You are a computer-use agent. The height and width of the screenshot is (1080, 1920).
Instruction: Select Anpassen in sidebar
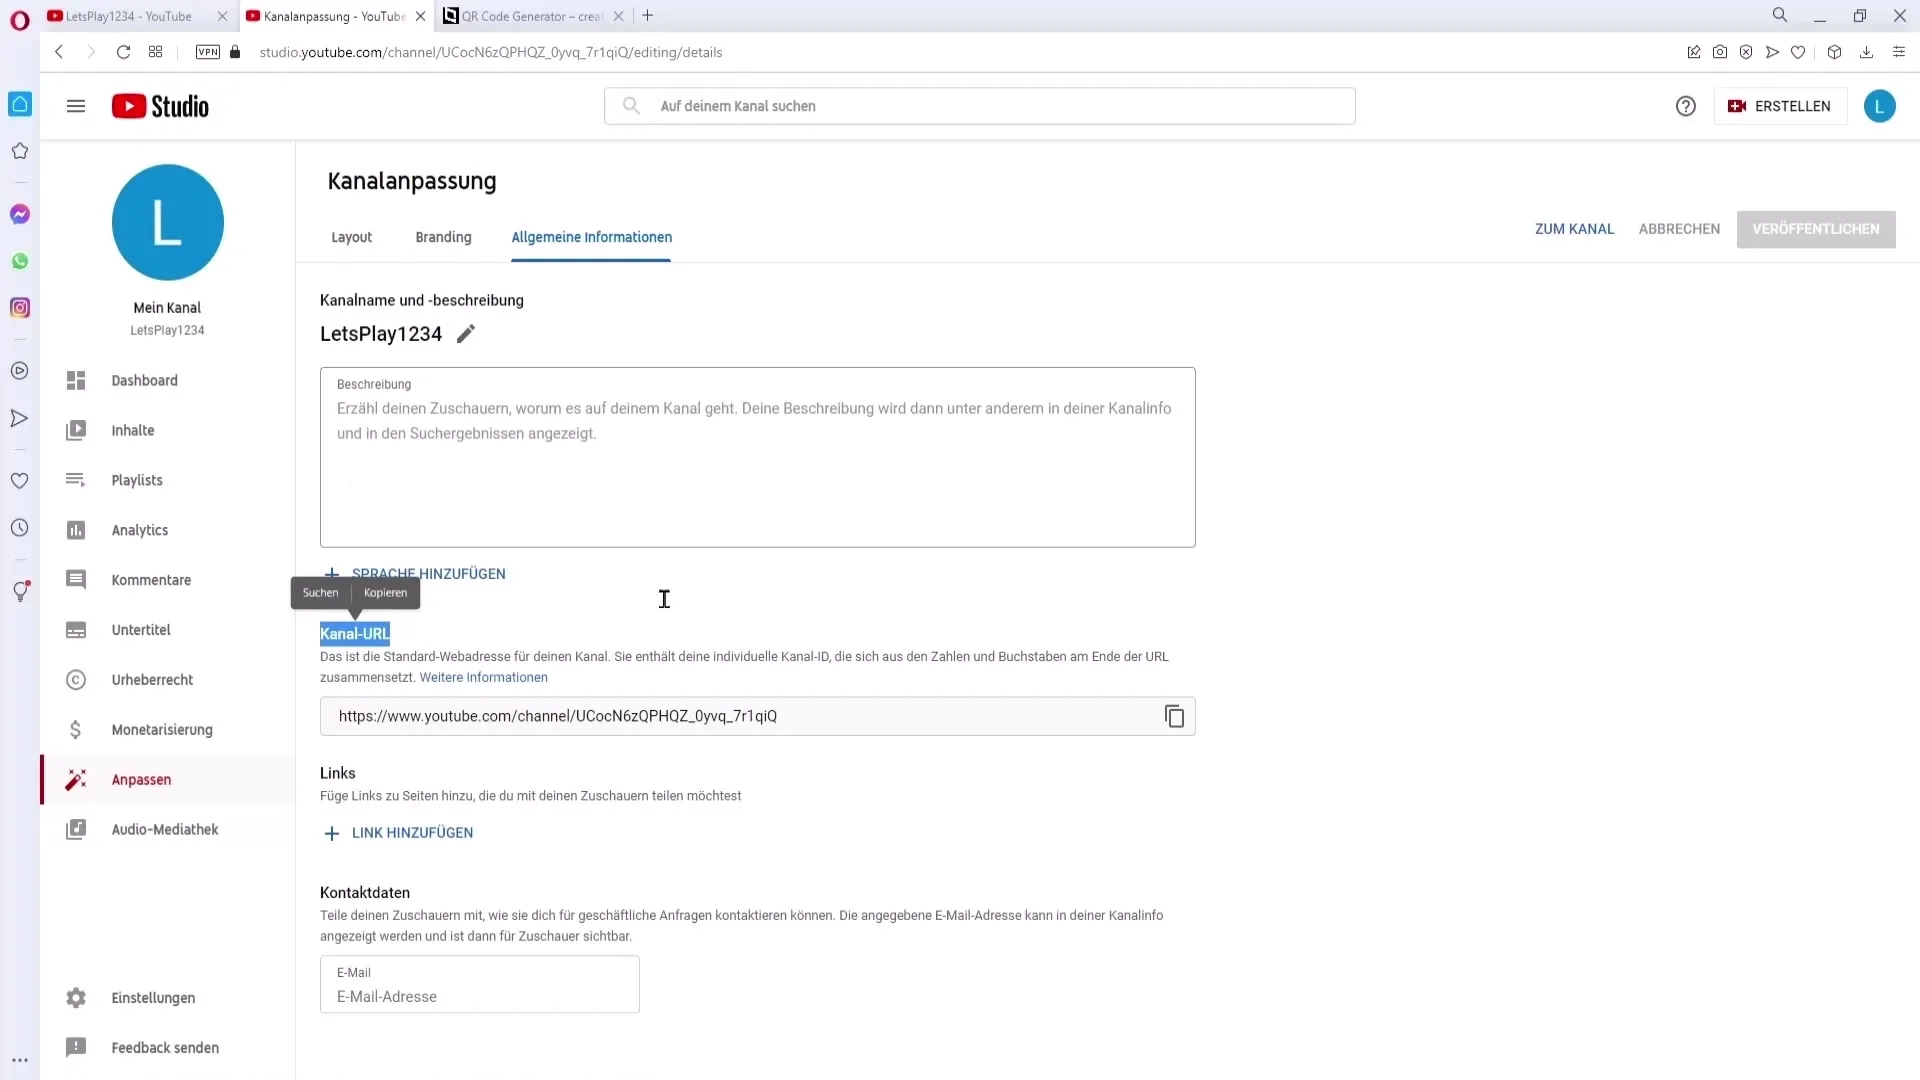[x=168, y=780]
